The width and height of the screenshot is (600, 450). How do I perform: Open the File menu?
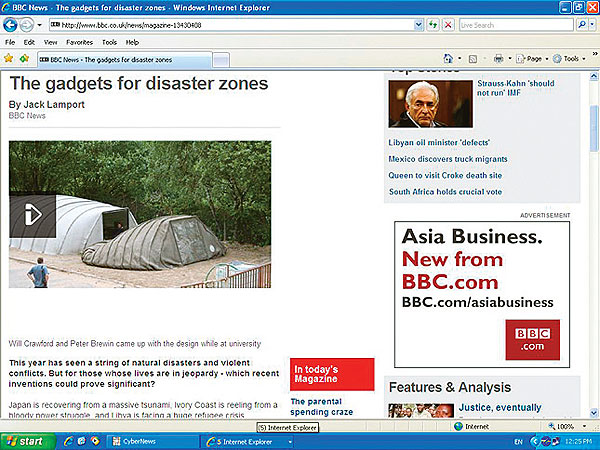[x=10, y=42]
